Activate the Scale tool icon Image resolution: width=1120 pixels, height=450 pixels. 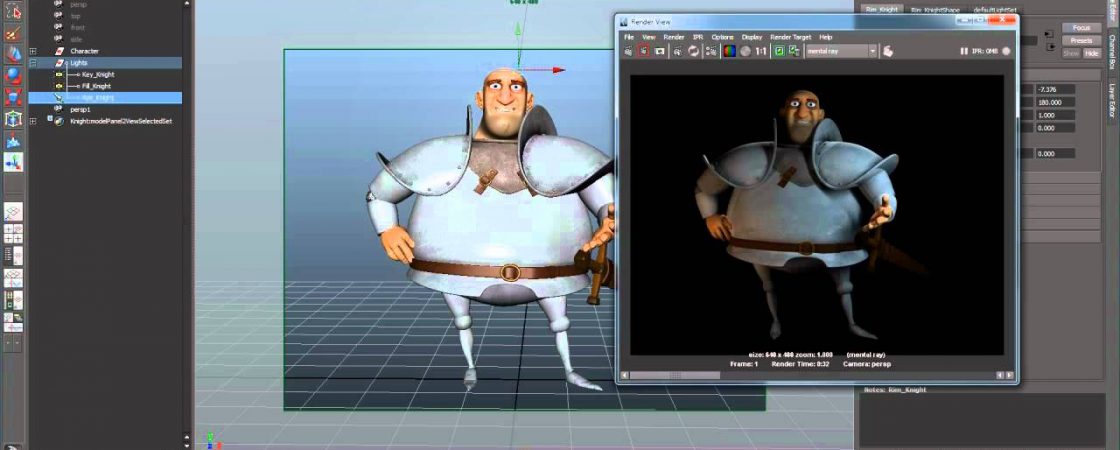click(14, 97)
